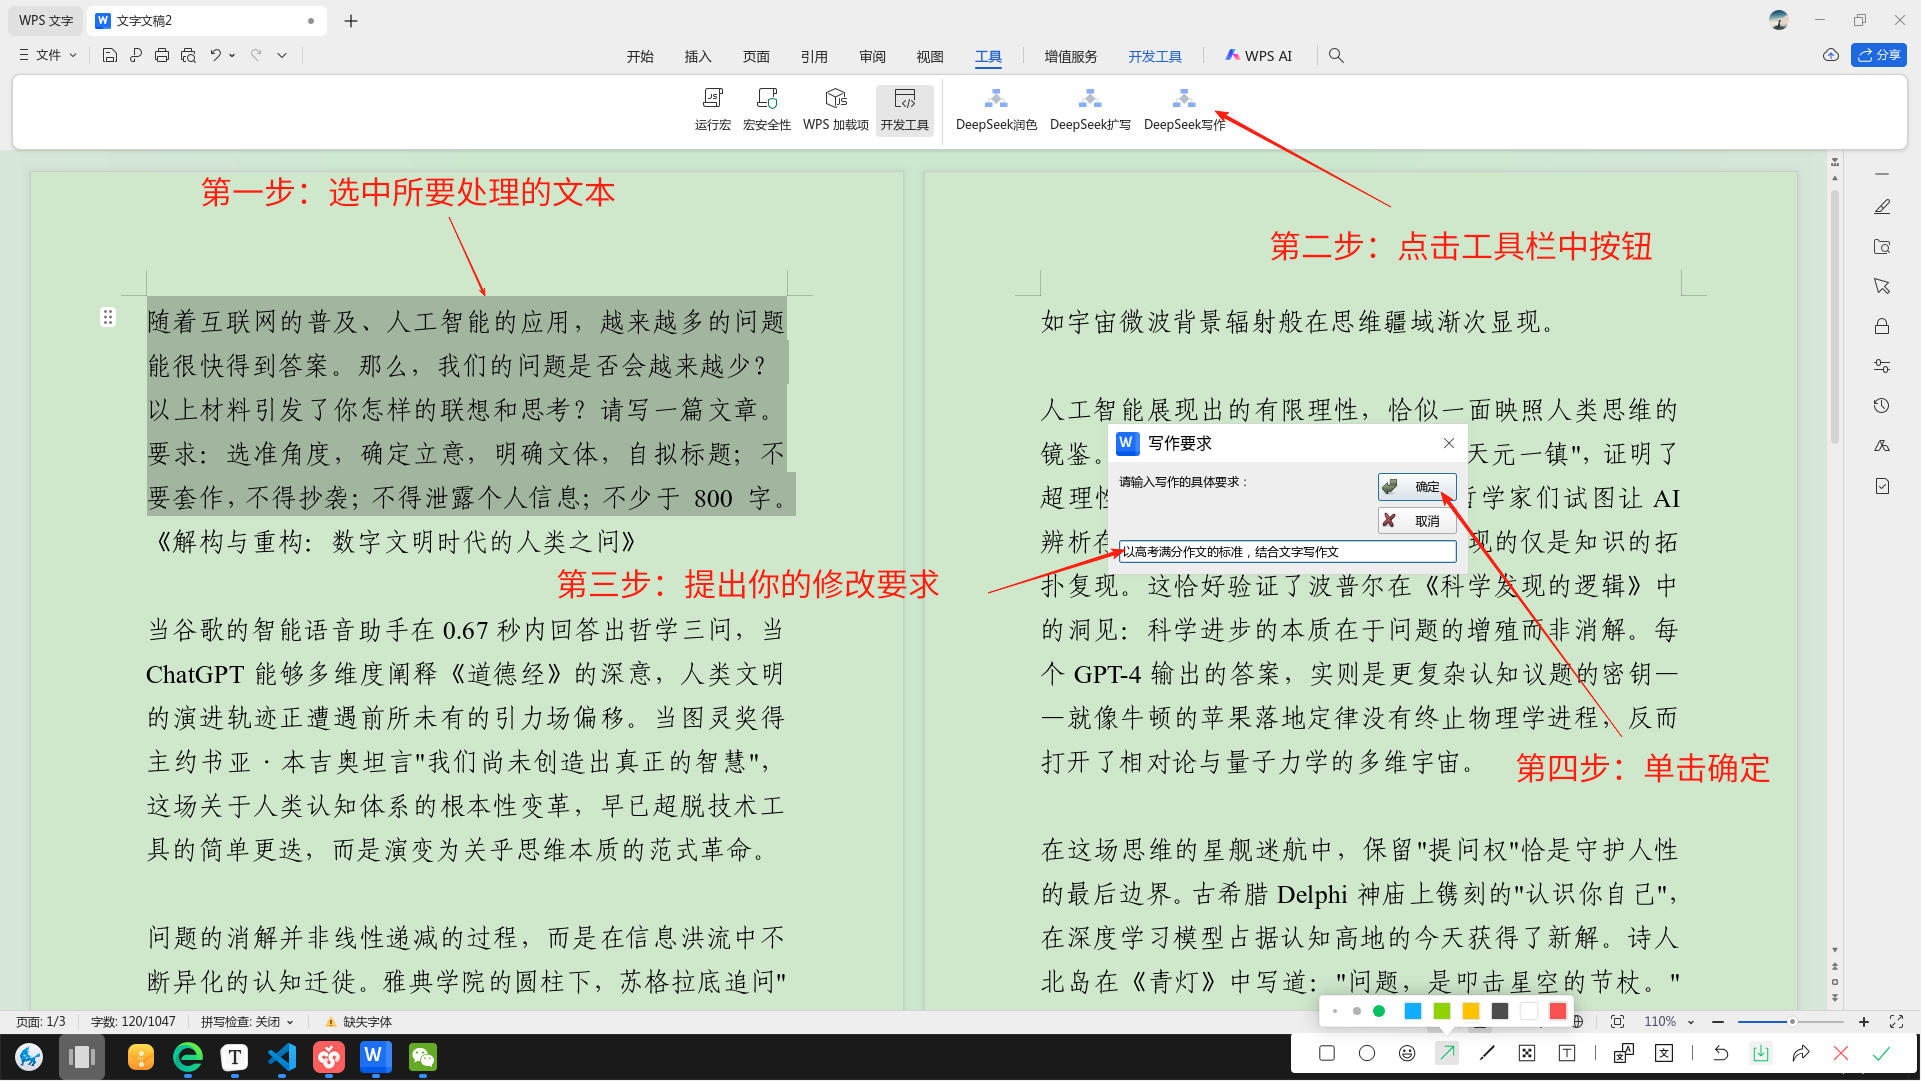
Task: Select the mosaic blur tool
Action: [x=1527, y=1054]
